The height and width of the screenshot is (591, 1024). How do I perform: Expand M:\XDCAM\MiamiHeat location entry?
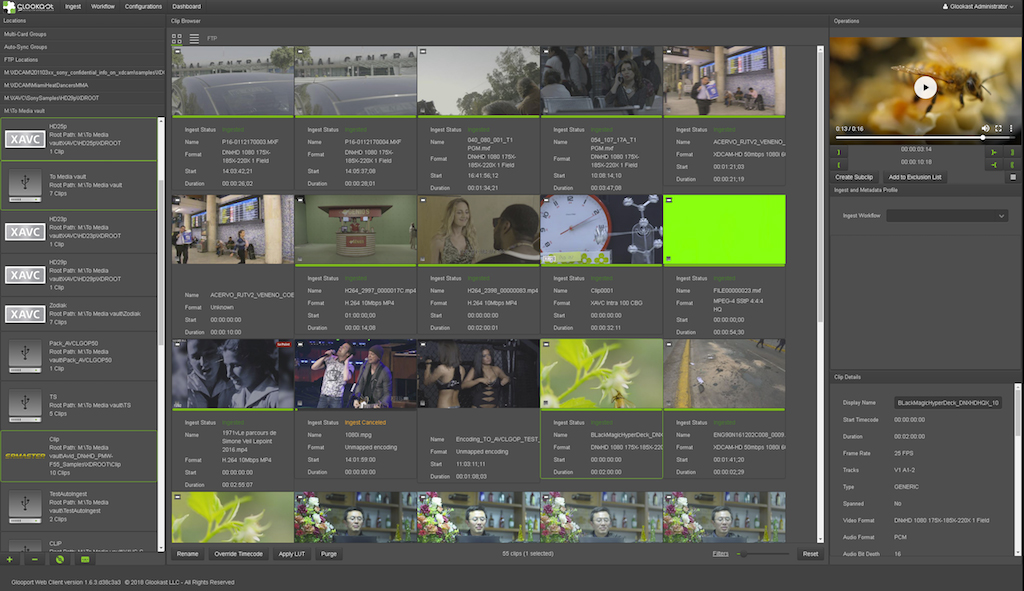pos(82,85)
